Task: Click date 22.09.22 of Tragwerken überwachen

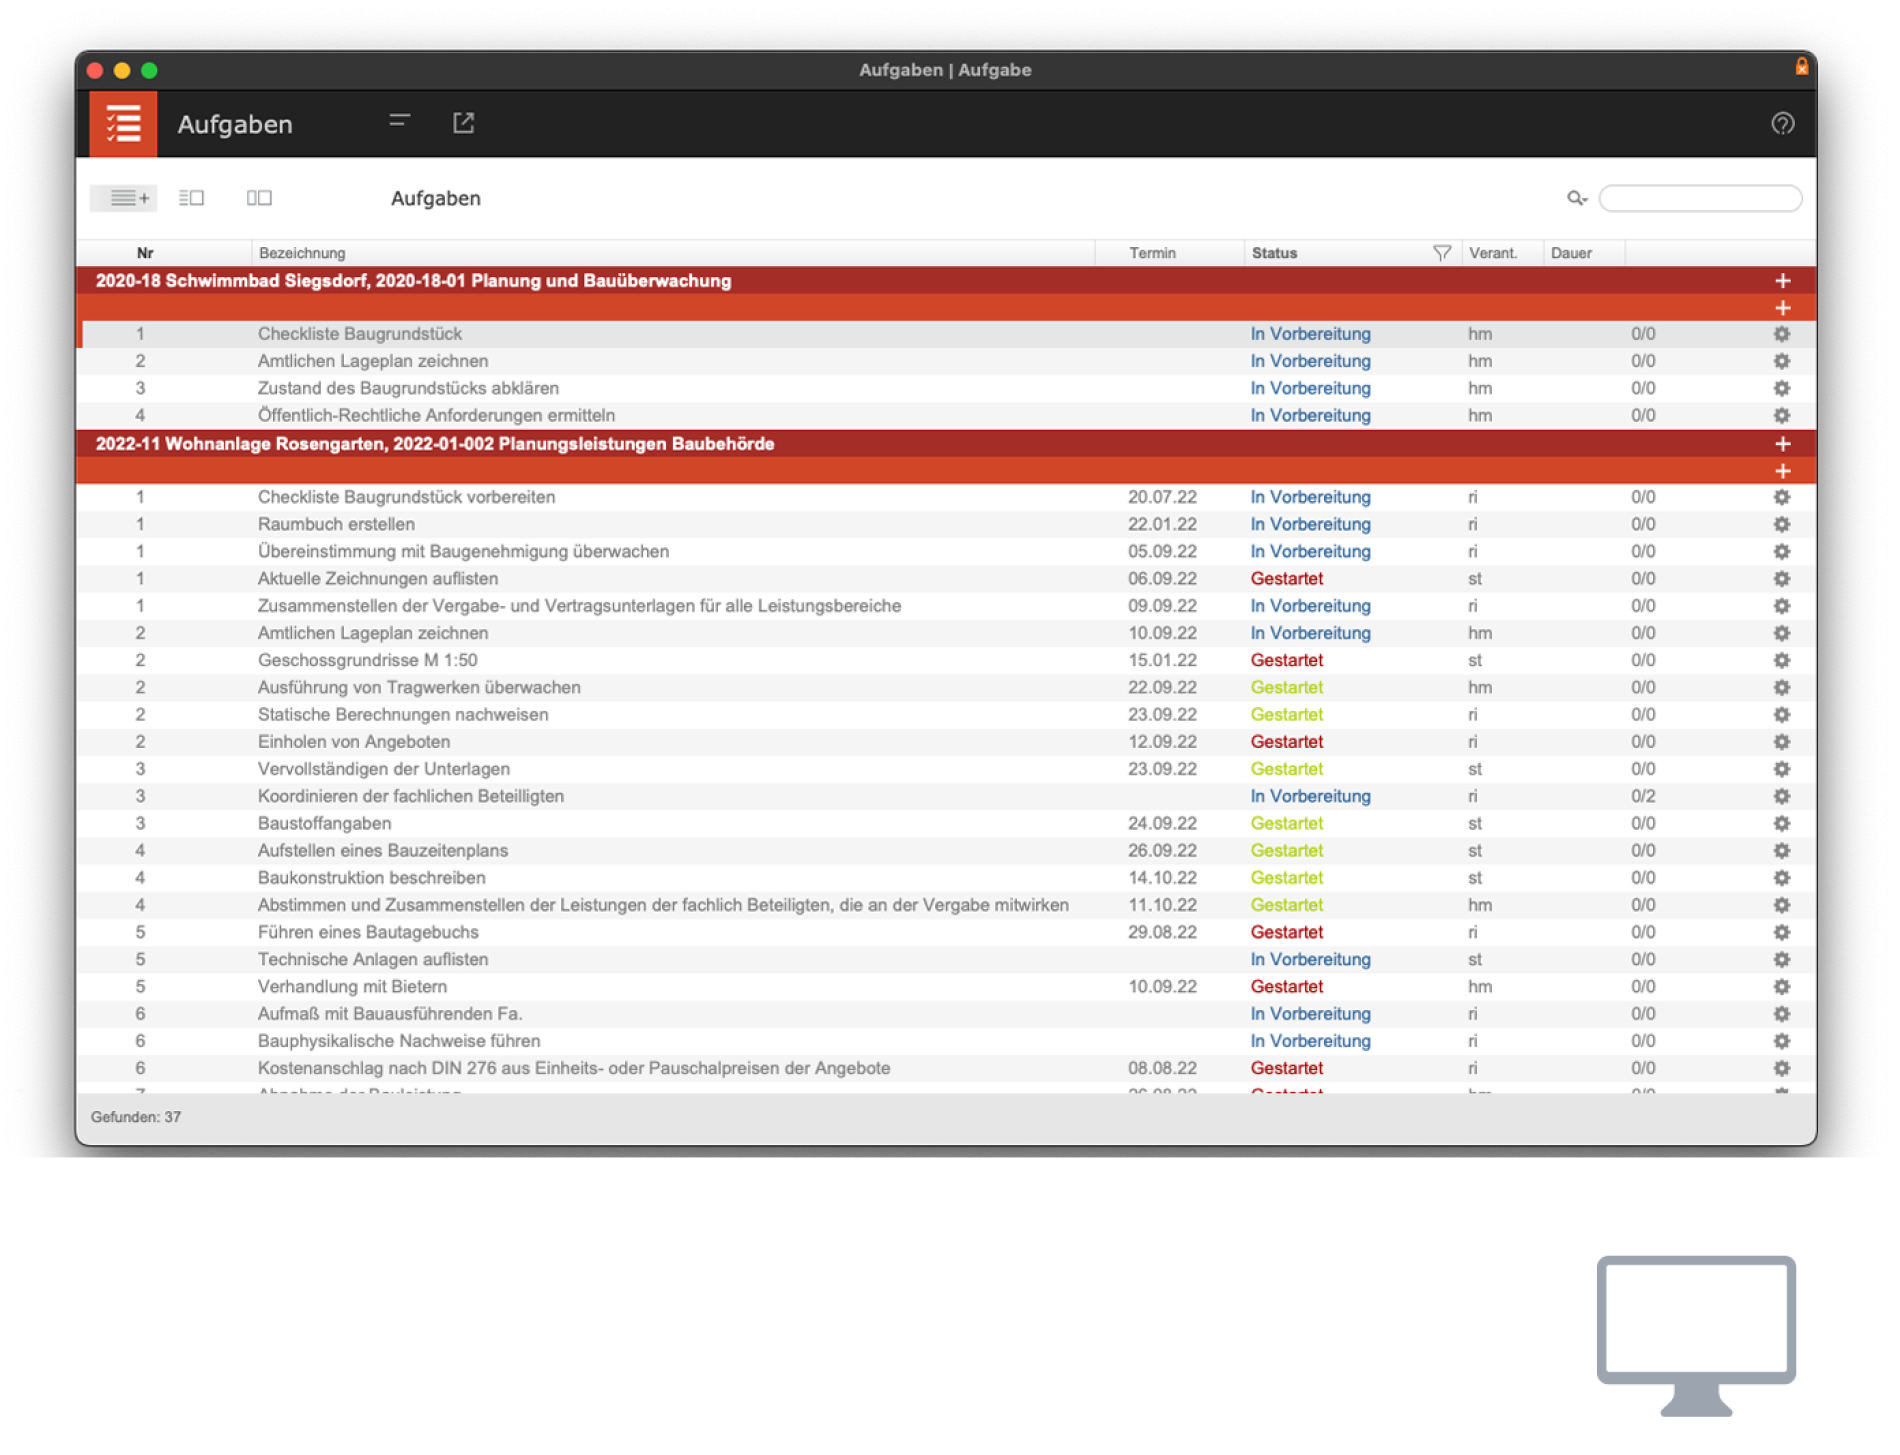Action: click(1162, 687)
